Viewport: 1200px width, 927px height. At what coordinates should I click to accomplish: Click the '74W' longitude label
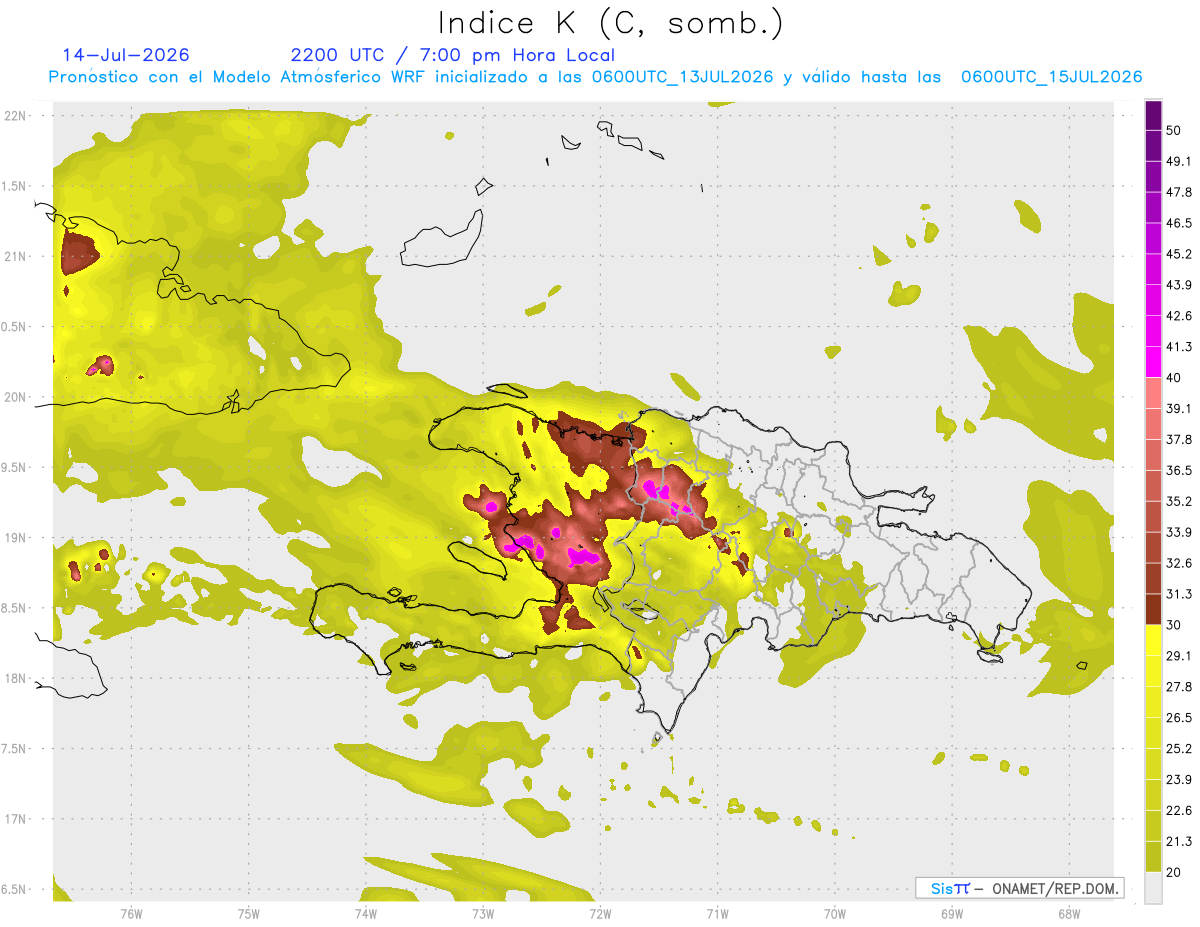[x=365, y=913]
